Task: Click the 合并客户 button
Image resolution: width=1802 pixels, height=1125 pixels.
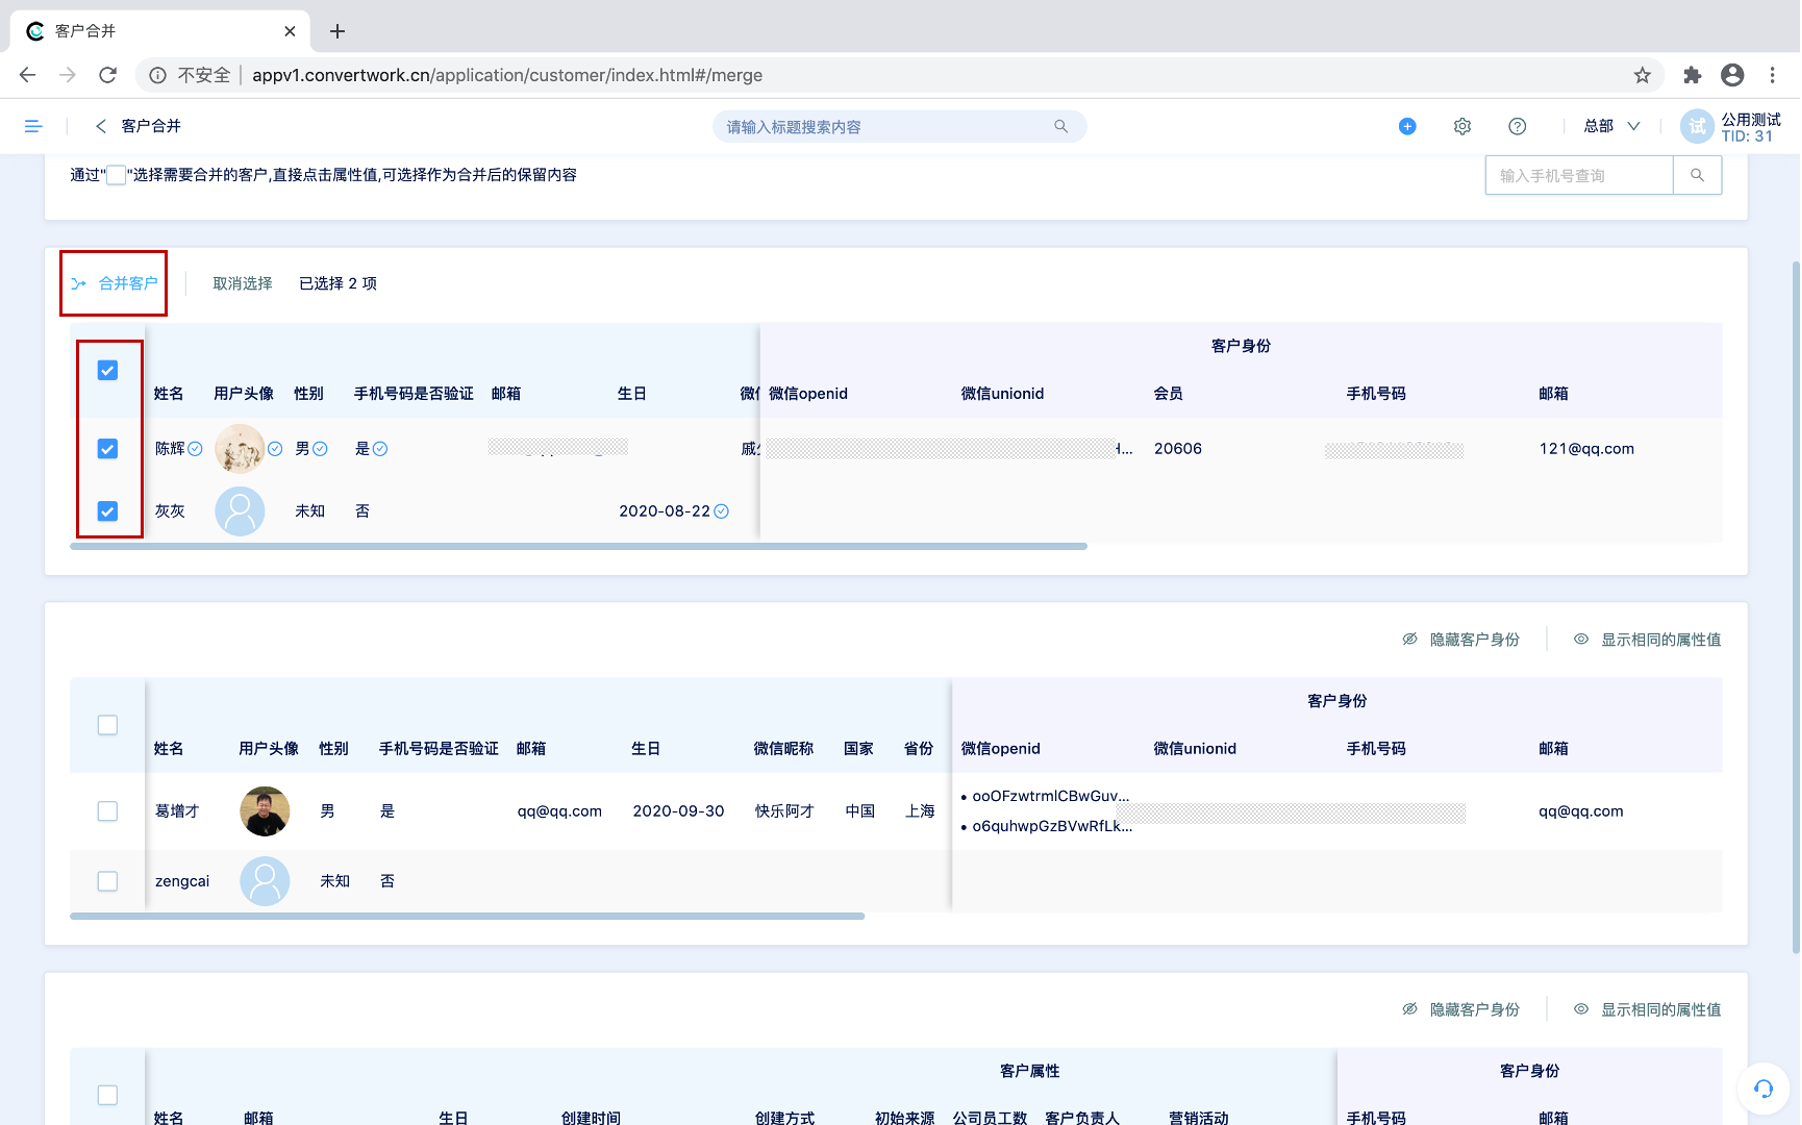Action: (114, 284)
